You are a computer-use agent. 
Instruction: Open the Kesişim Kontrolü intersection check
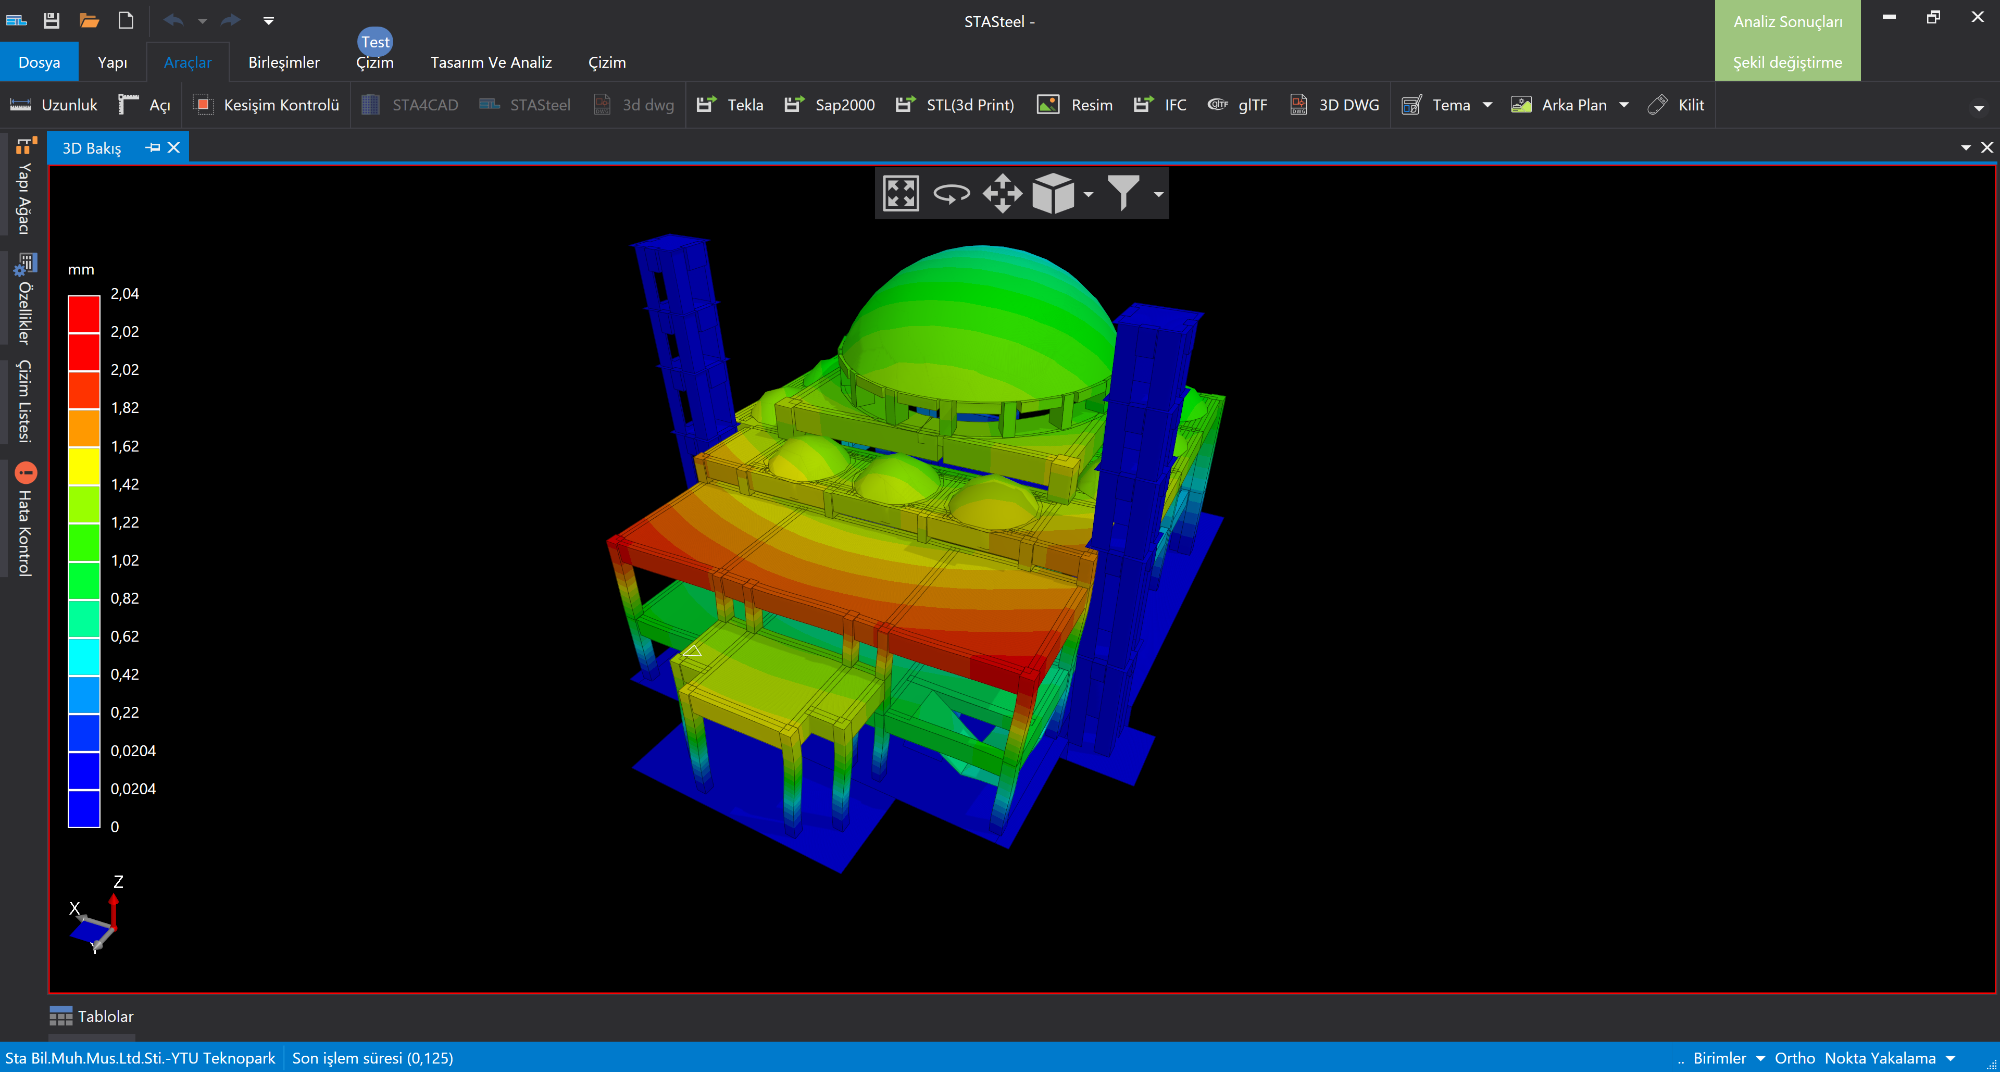click(266, 105)
